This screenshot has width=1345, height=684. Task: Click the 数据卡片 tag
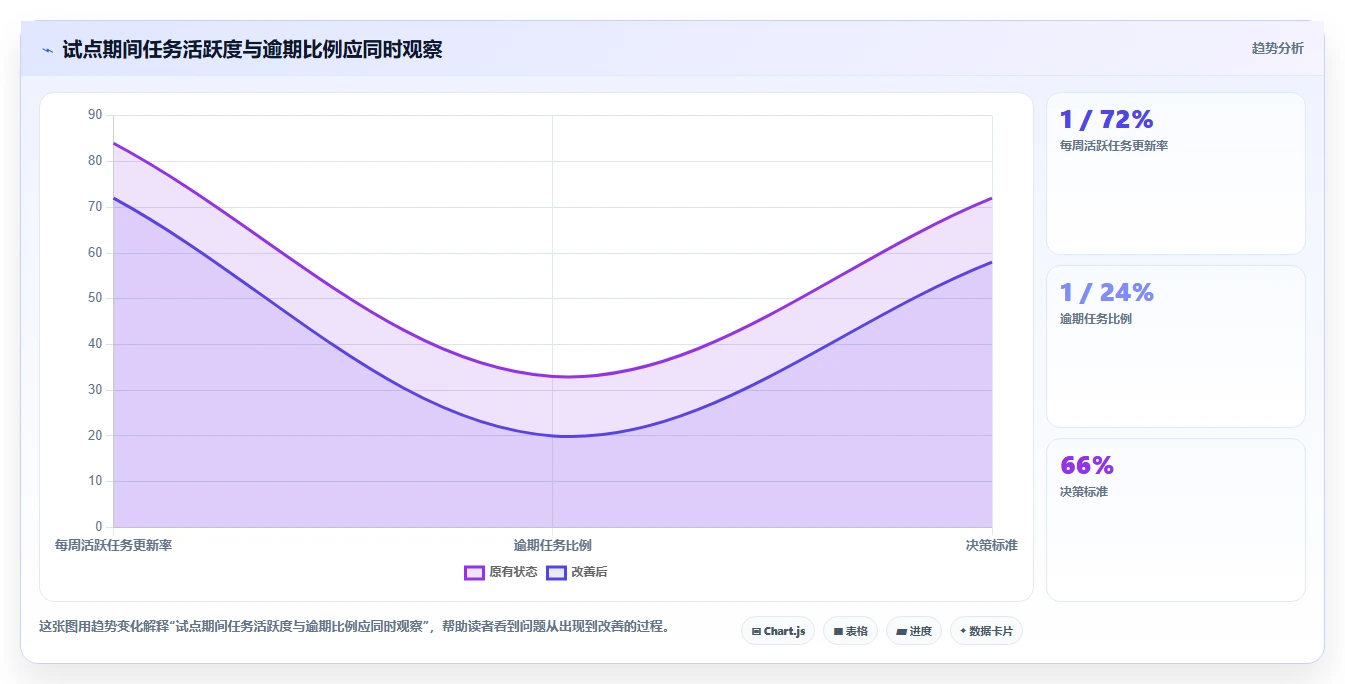click(x=986, y=631)
